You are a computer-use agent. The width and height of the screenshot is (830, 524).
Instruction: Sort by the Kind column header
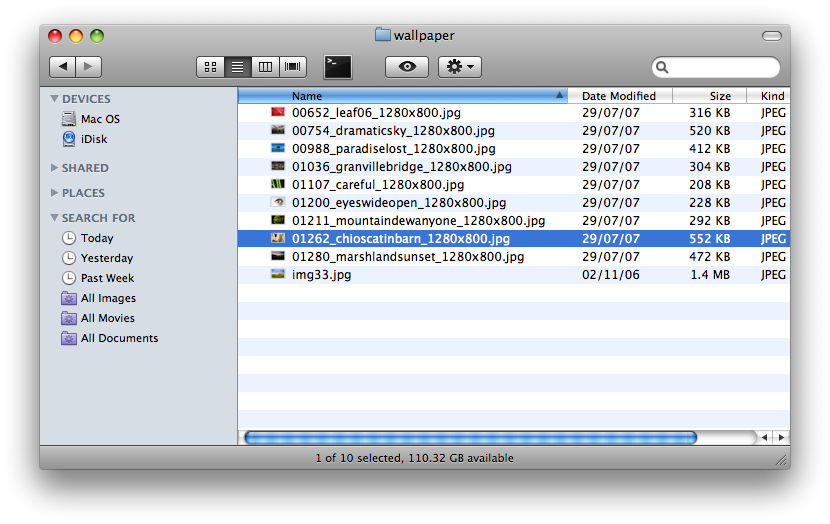[x=769, y=96]
